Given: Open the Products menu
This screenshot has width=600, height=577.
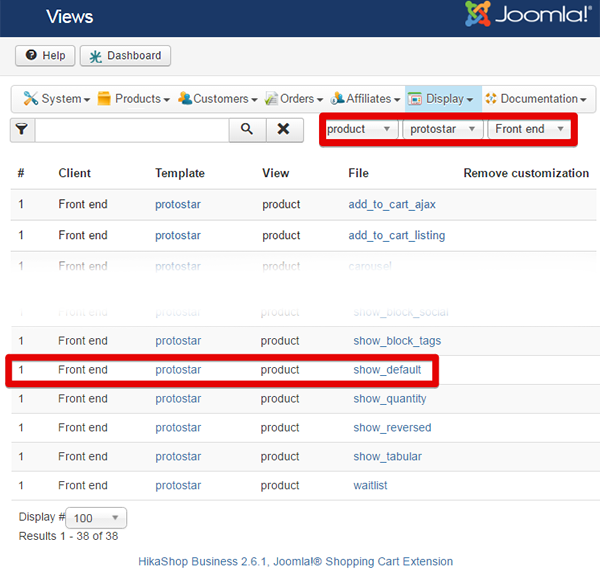Looking at the screenshot, I should click(x=133, y=99).
